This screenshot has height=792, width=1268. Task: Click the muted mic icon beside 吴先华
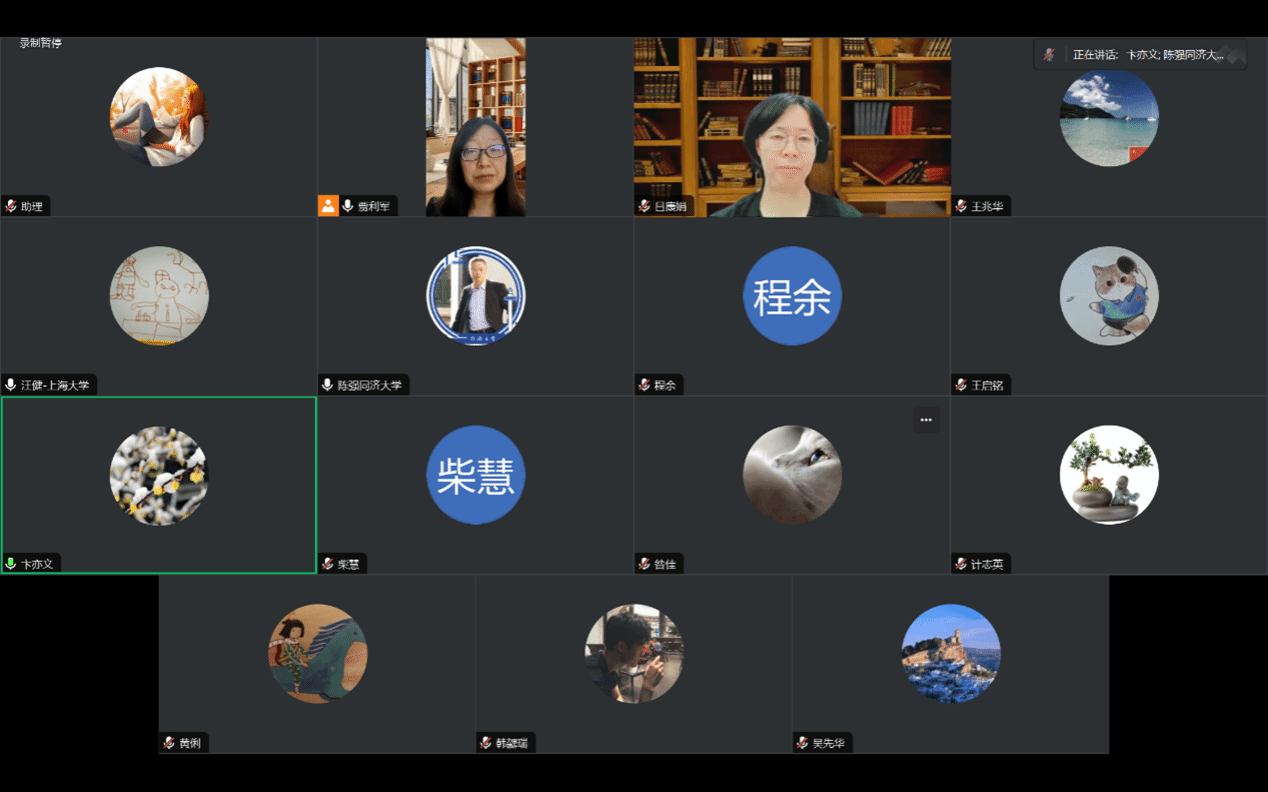pos(802,743)
